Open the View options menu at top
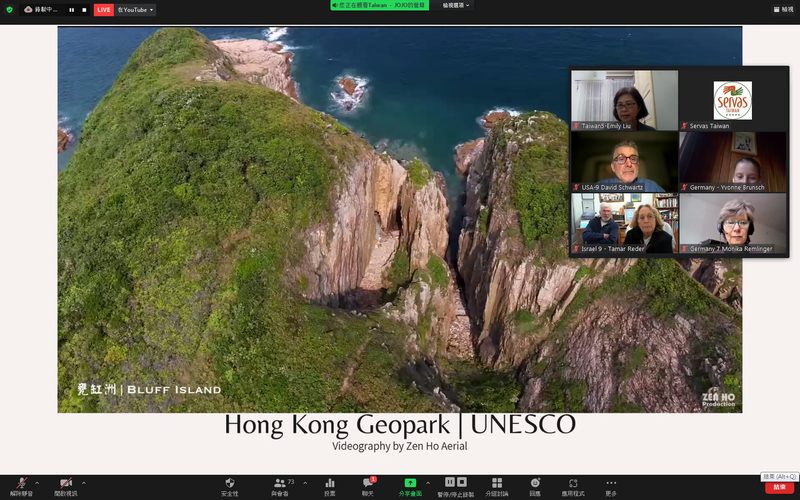 456,5
